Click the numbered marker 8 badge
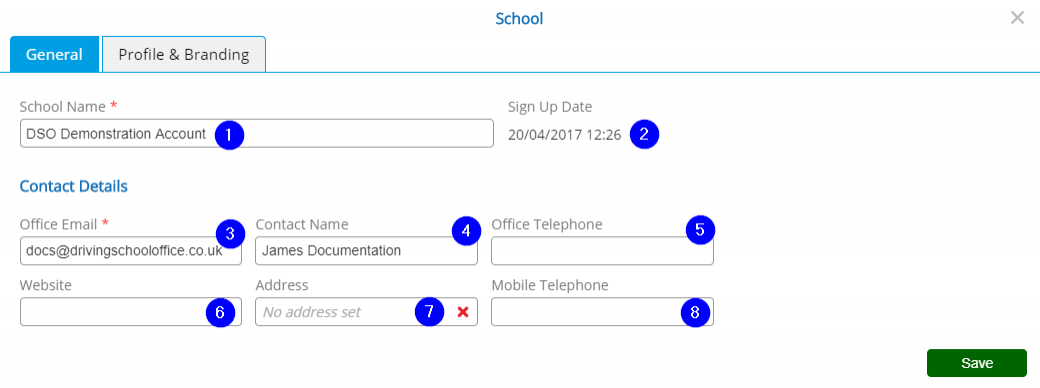Screen dimensions: 1040x388 (x=695, y=312)
